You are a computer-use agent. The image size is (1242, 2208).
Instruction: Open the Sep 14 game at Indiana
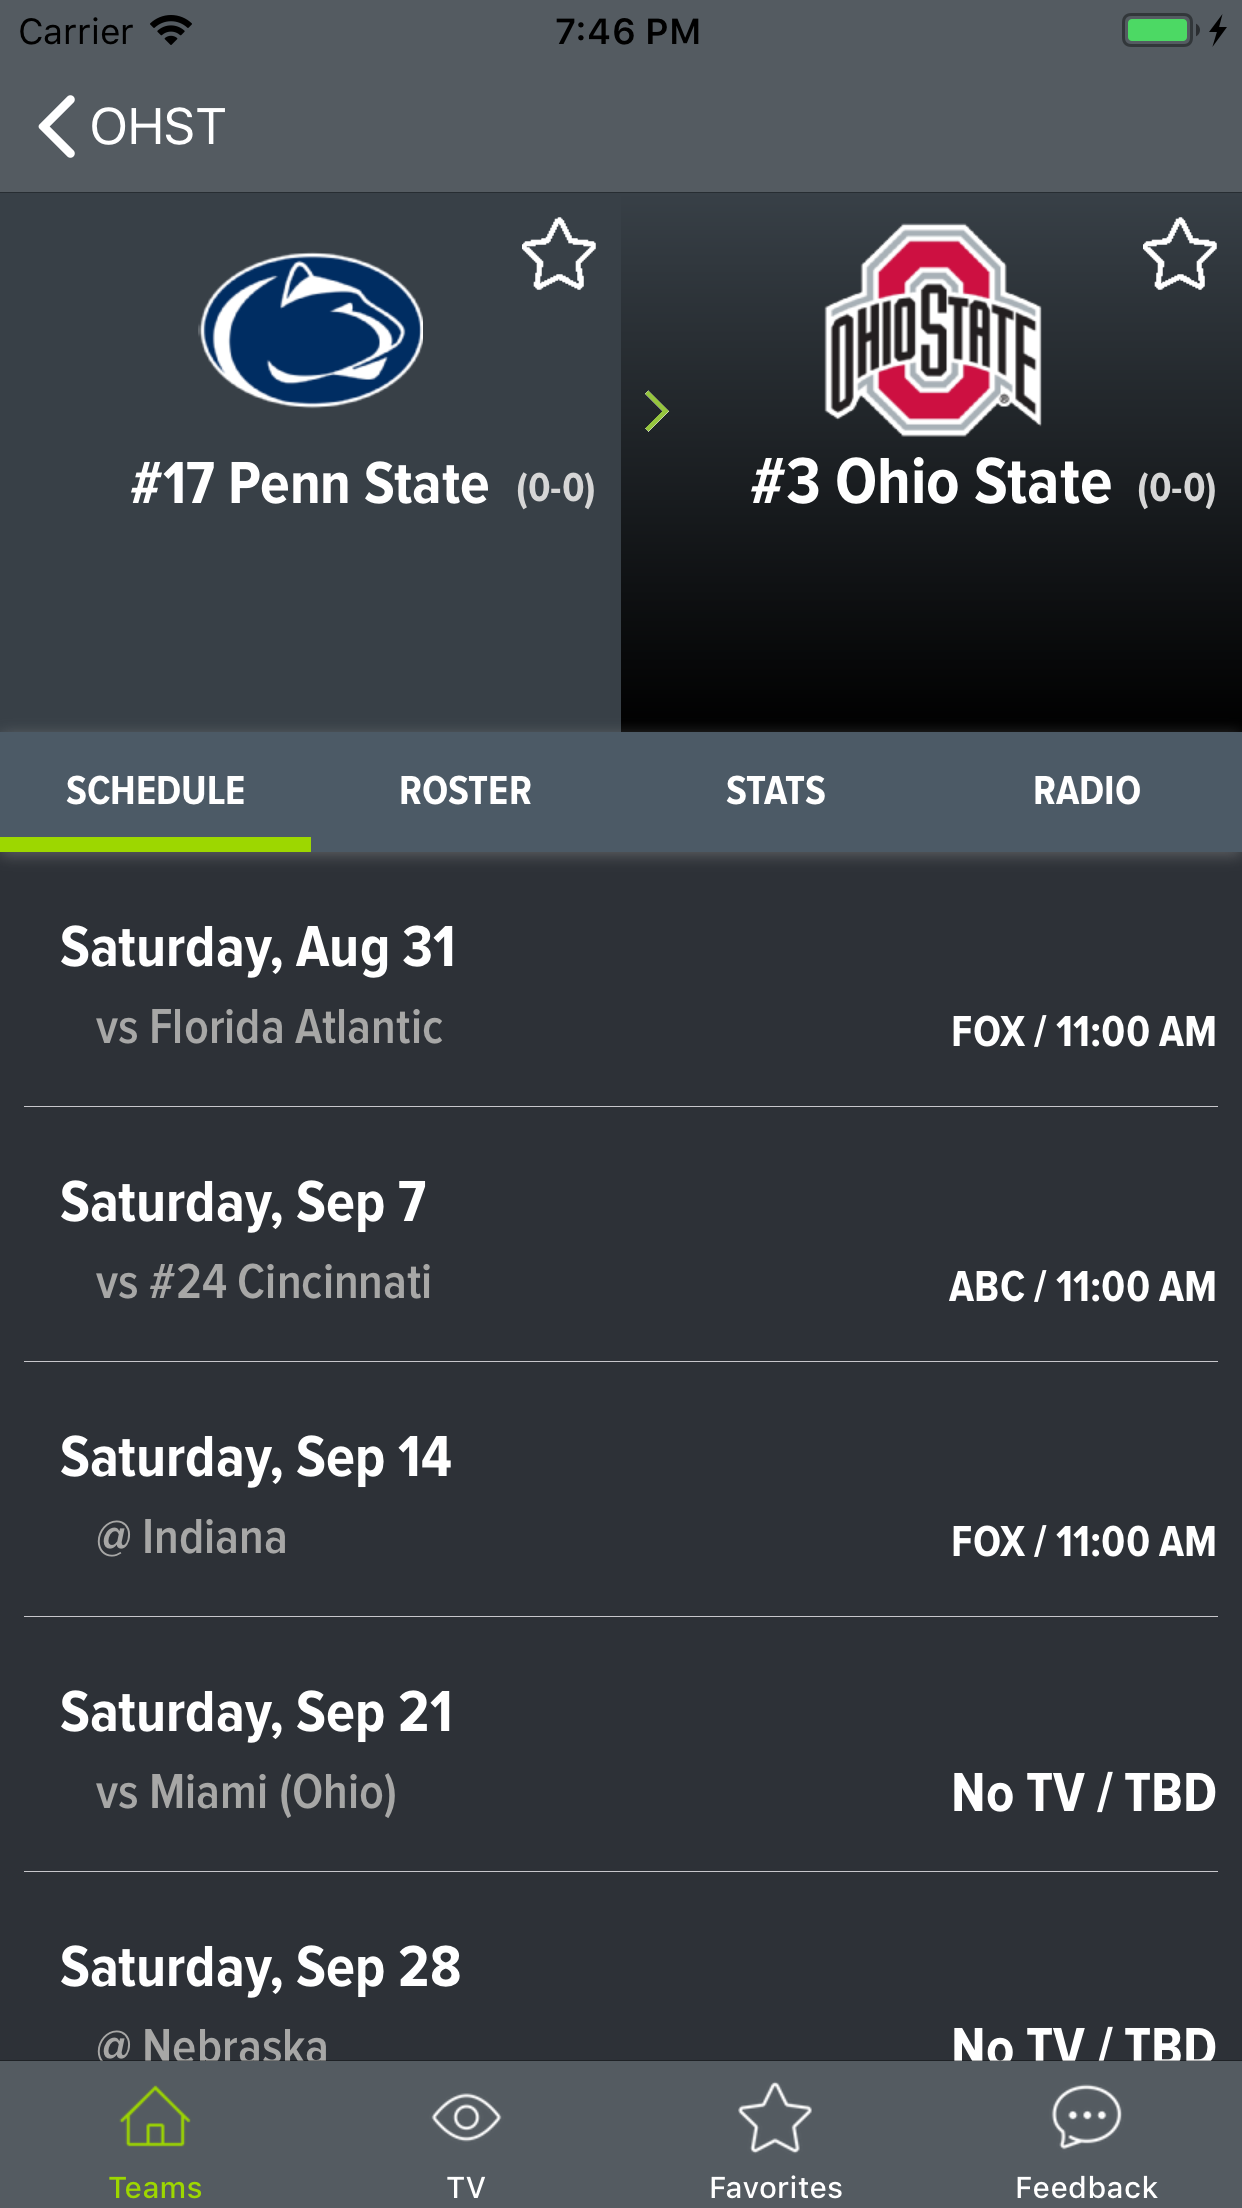620,1497
